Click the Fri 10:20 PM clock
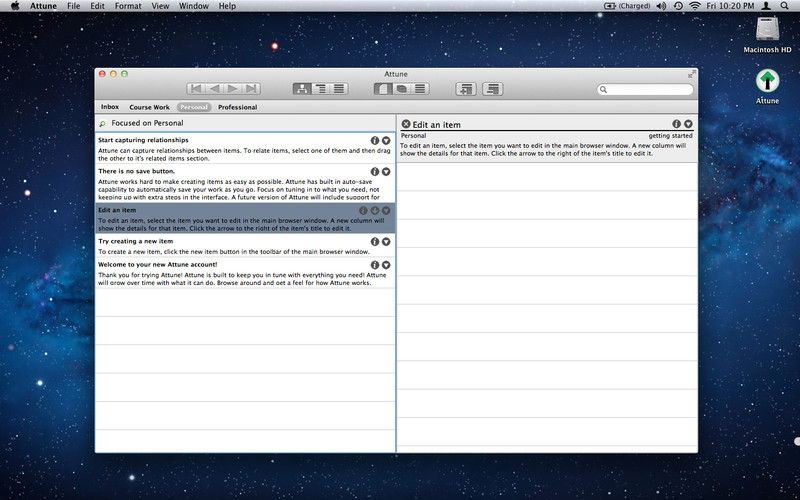The height and width of the screenshot is (500, 800). [x=730, y=6]
